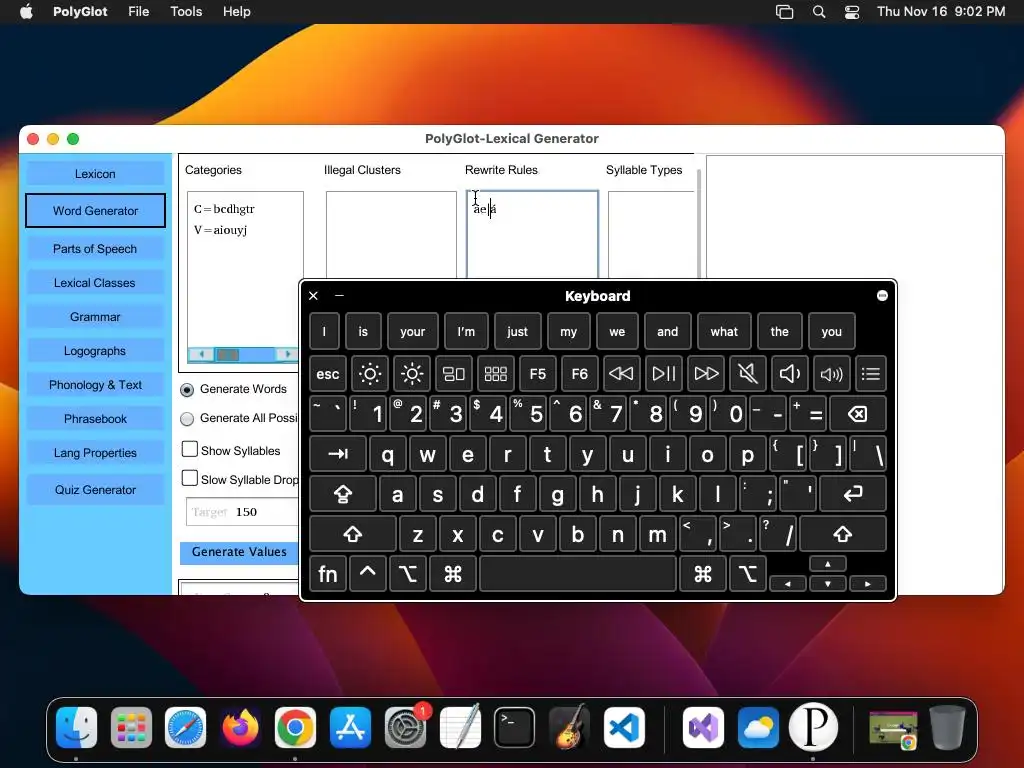The height and width of the screenshot is (768, 1024).
Task: Enable the Show Syllables checkbox
Action: tap(190, 449)
